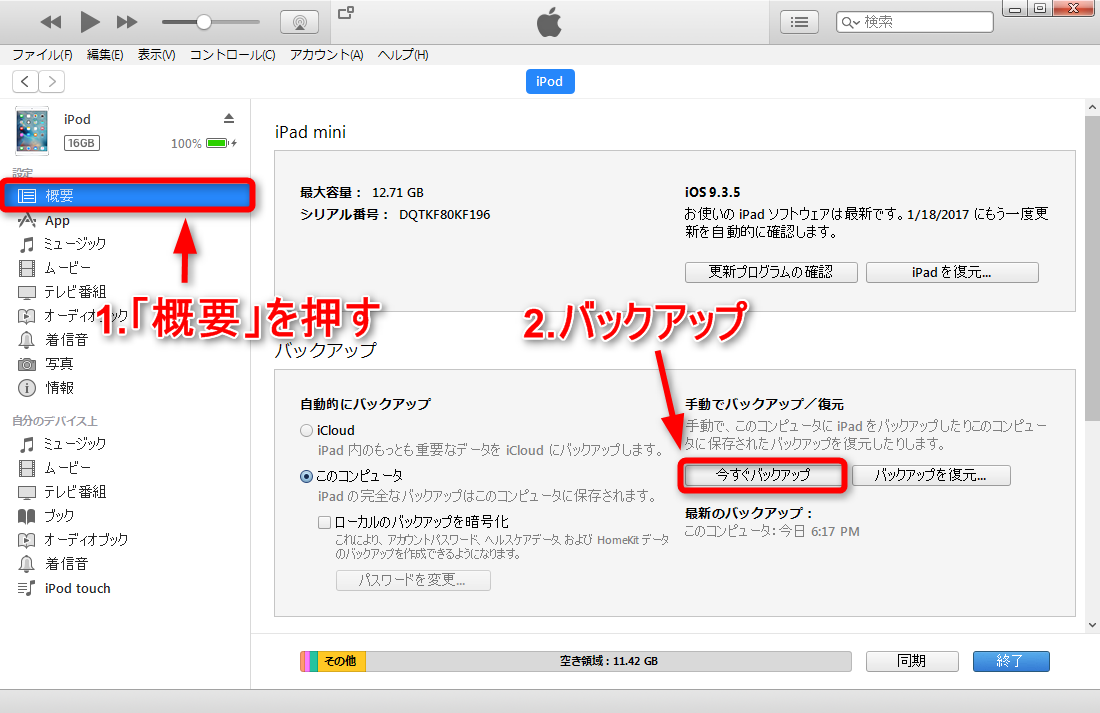This screenshot has width=1100, height=713.
Task: Click バックアップを復元... button
Action: pyautogui.click(x=931, y=475)
